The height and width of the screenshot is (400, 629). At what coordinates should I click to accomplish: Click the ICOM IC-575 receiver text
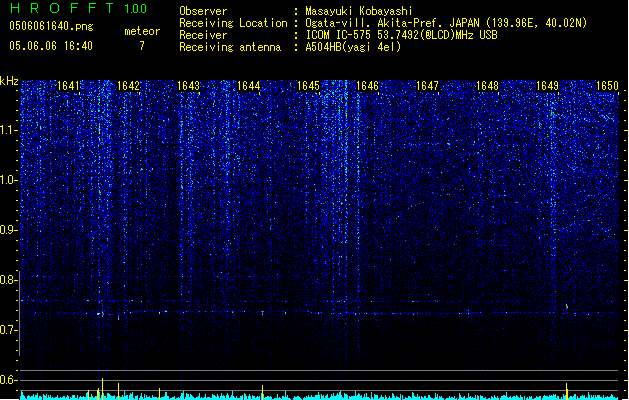pos(401,35)
